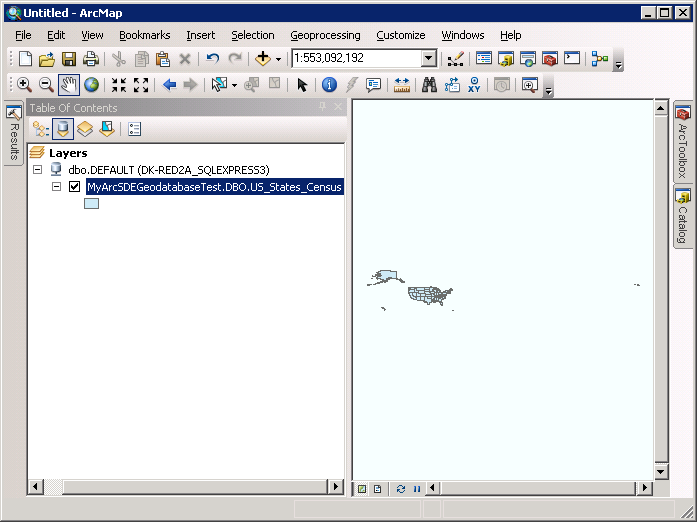Screen dimensions: 697x522
Task: Open Go To XY tool
Action: coord(474,84)
